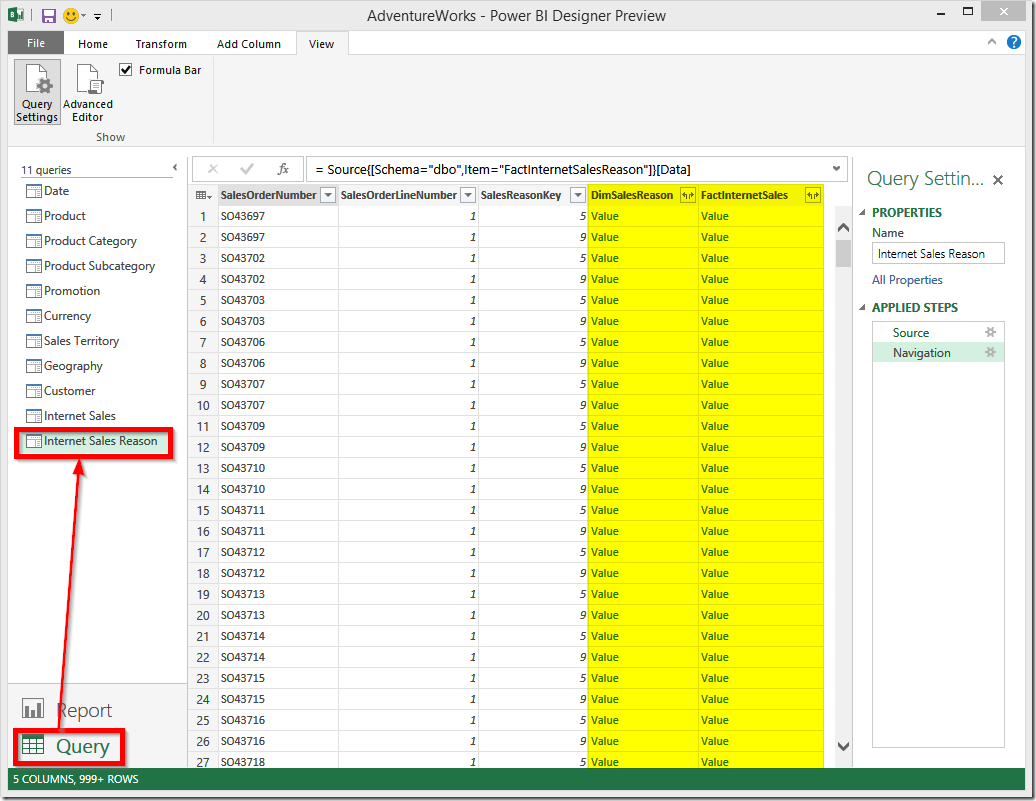Viewport: 1036px width, 801px height.
Task: Open the table menu icon in grid corner
Action: pyautogui.click(x=204, y=196)
